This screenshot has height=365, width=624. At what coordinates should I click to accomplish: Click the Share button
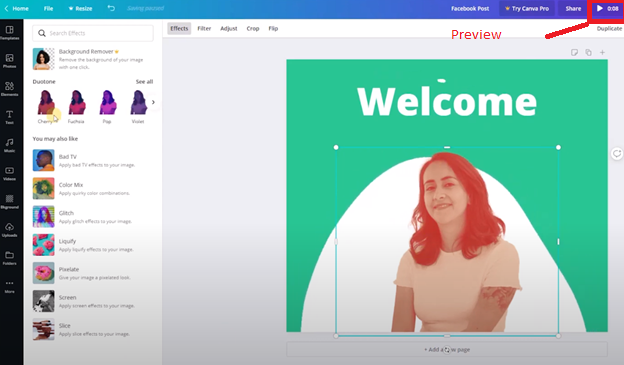pos(573,8)
